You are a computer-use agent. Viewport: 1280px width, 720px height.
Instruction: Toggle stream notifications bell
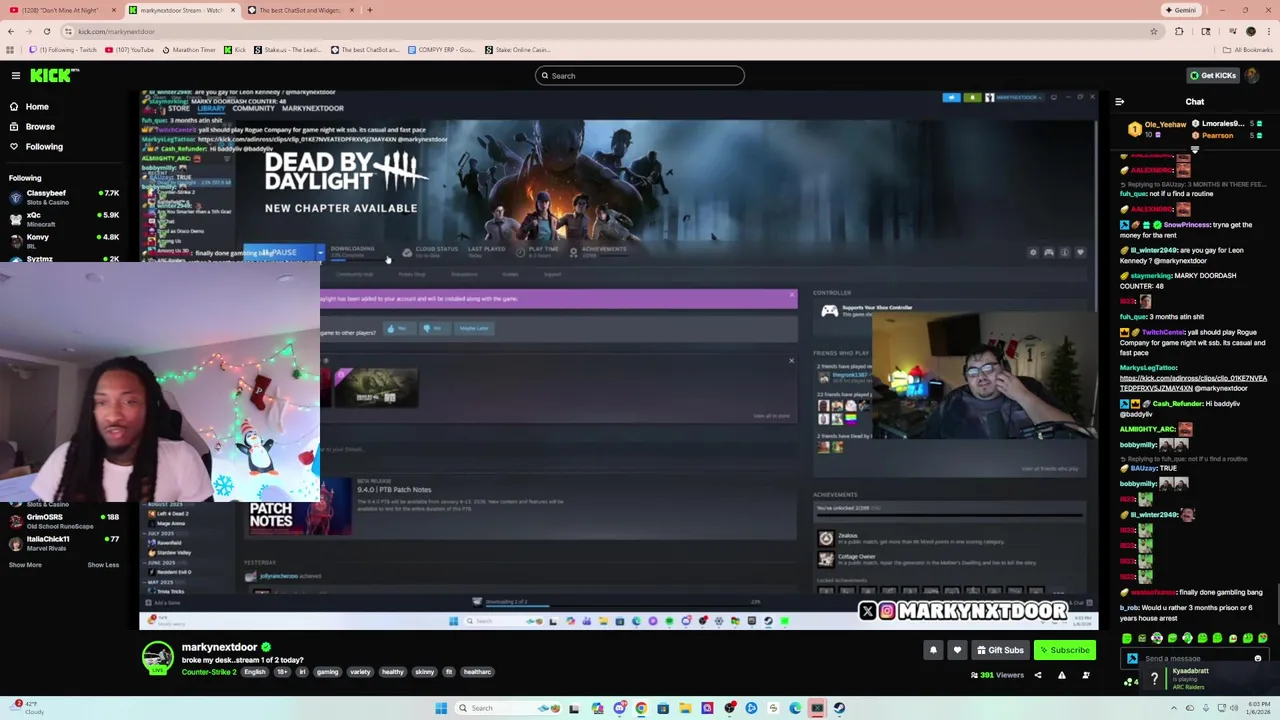click(933, 650)
